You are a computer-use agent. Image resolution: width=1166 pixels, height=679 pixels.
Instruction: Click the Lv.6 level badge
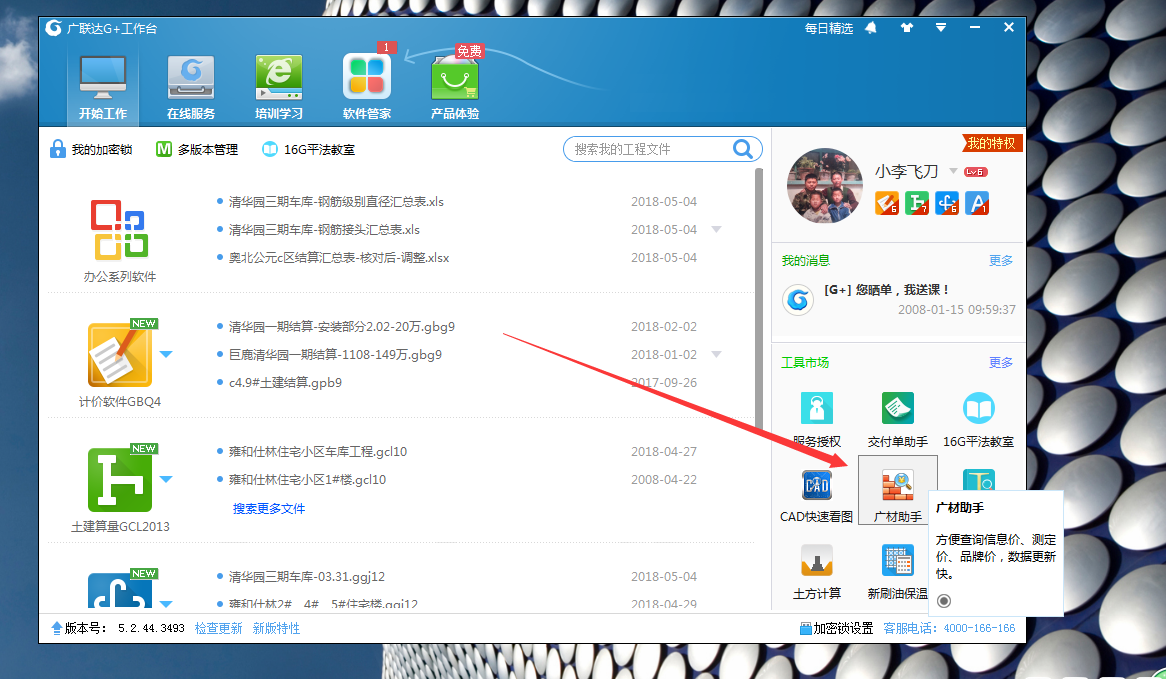tap(975, 172)
